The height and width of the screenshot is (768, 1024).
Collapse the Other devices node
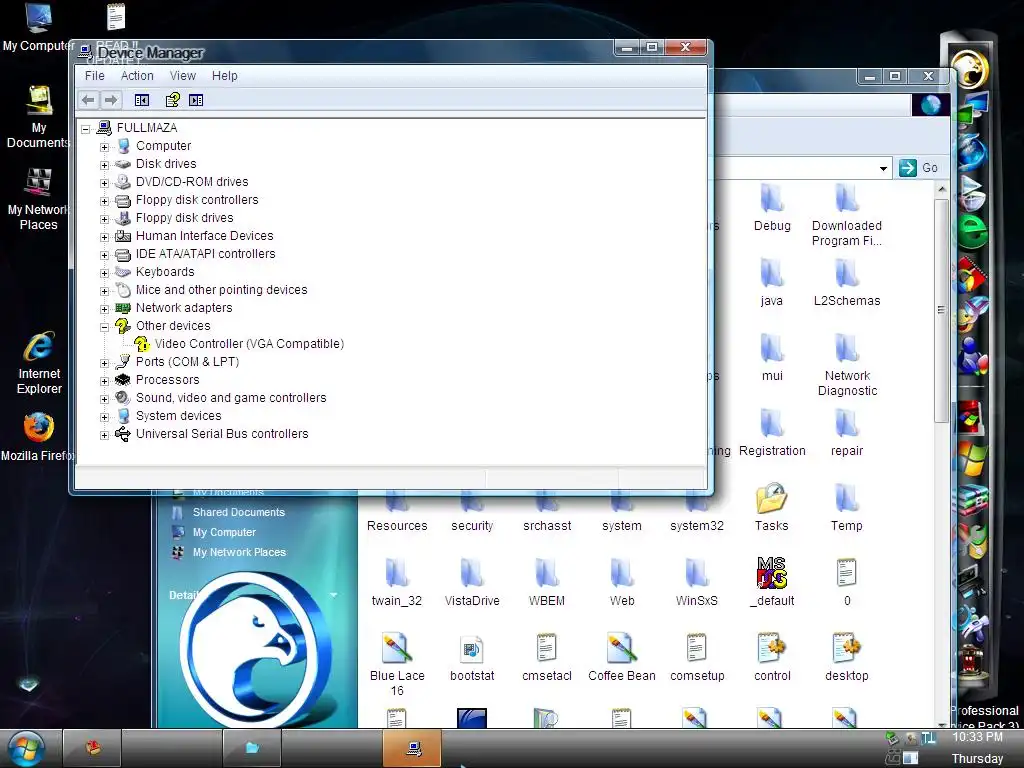click(x=104, y=327)
